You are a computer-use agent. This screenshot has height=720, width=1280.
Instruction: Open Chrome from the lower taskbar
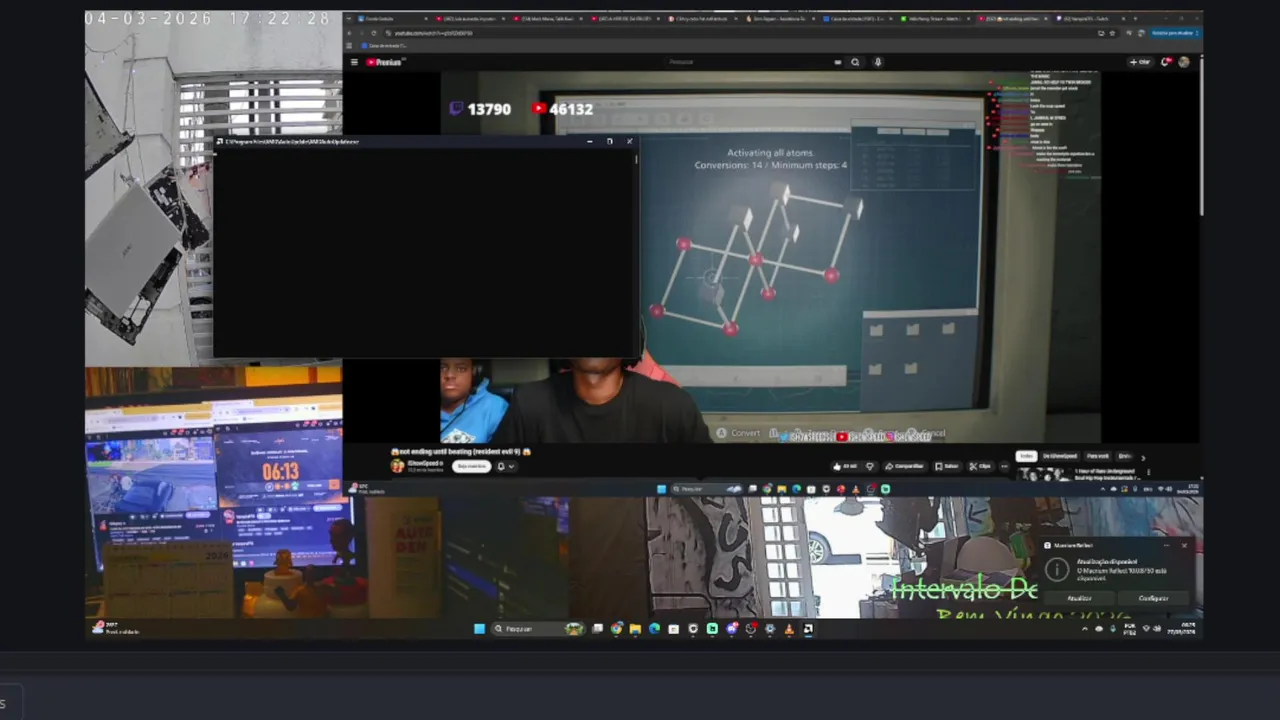pyautogui.click(x=616, y=629)
